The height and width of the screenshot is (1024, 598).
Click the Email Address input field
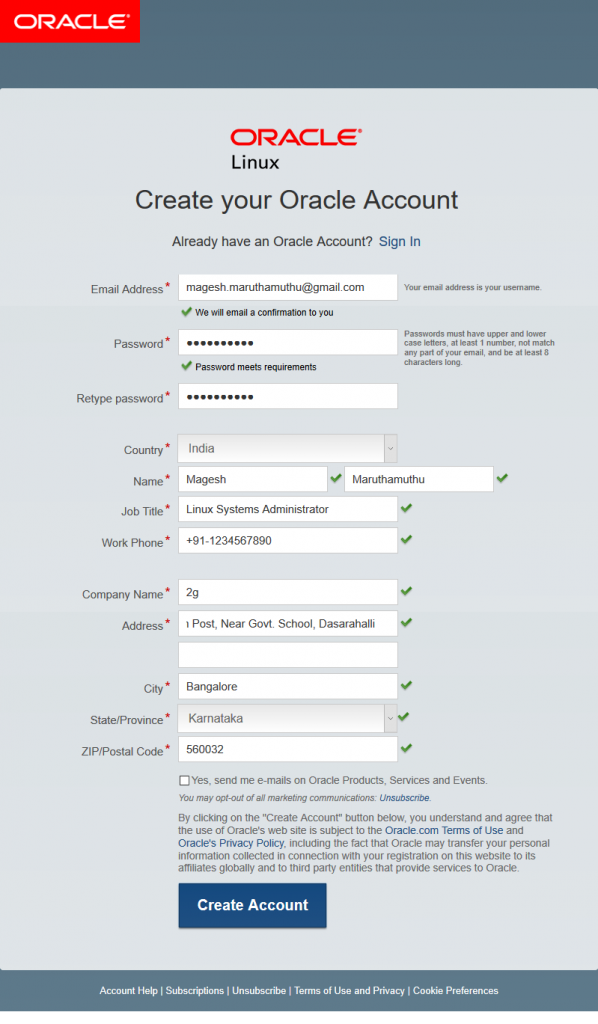(287, 286)
